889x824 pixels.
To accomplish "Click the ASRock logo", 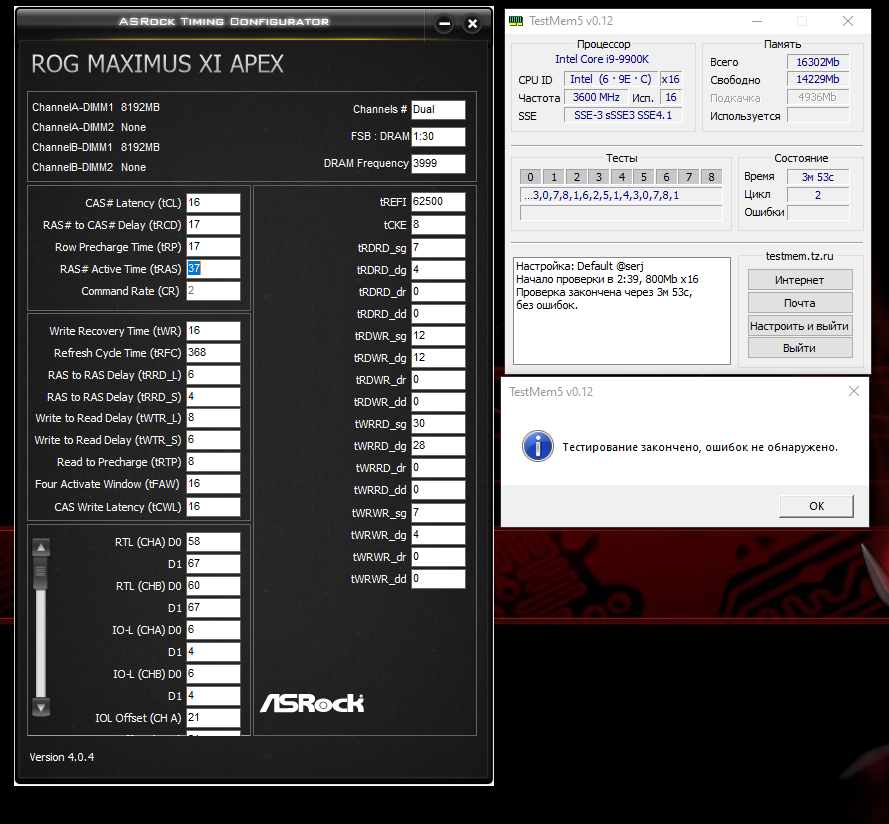I will (x=312, y=703).
